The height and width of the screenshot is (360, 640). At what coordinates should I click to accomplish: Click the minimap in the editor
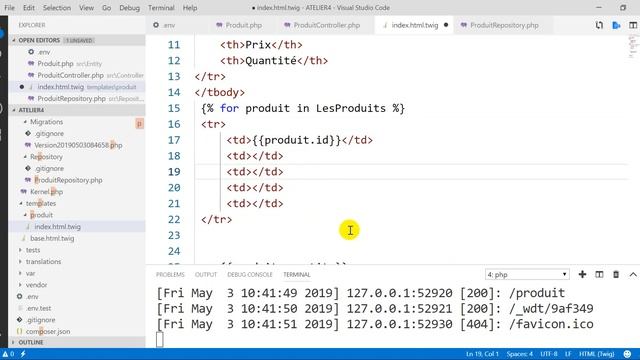[633, 47]
